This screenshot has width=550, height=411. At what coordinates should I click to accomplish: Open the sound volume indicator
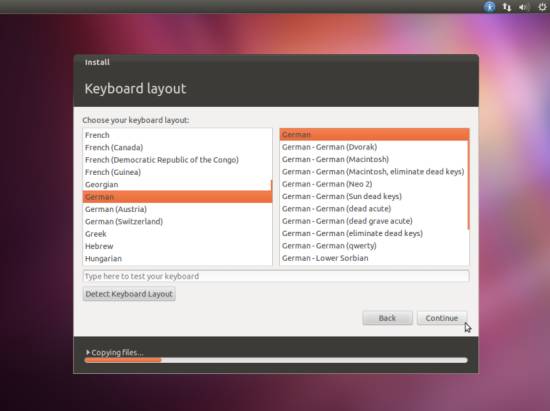click(524, 7)
